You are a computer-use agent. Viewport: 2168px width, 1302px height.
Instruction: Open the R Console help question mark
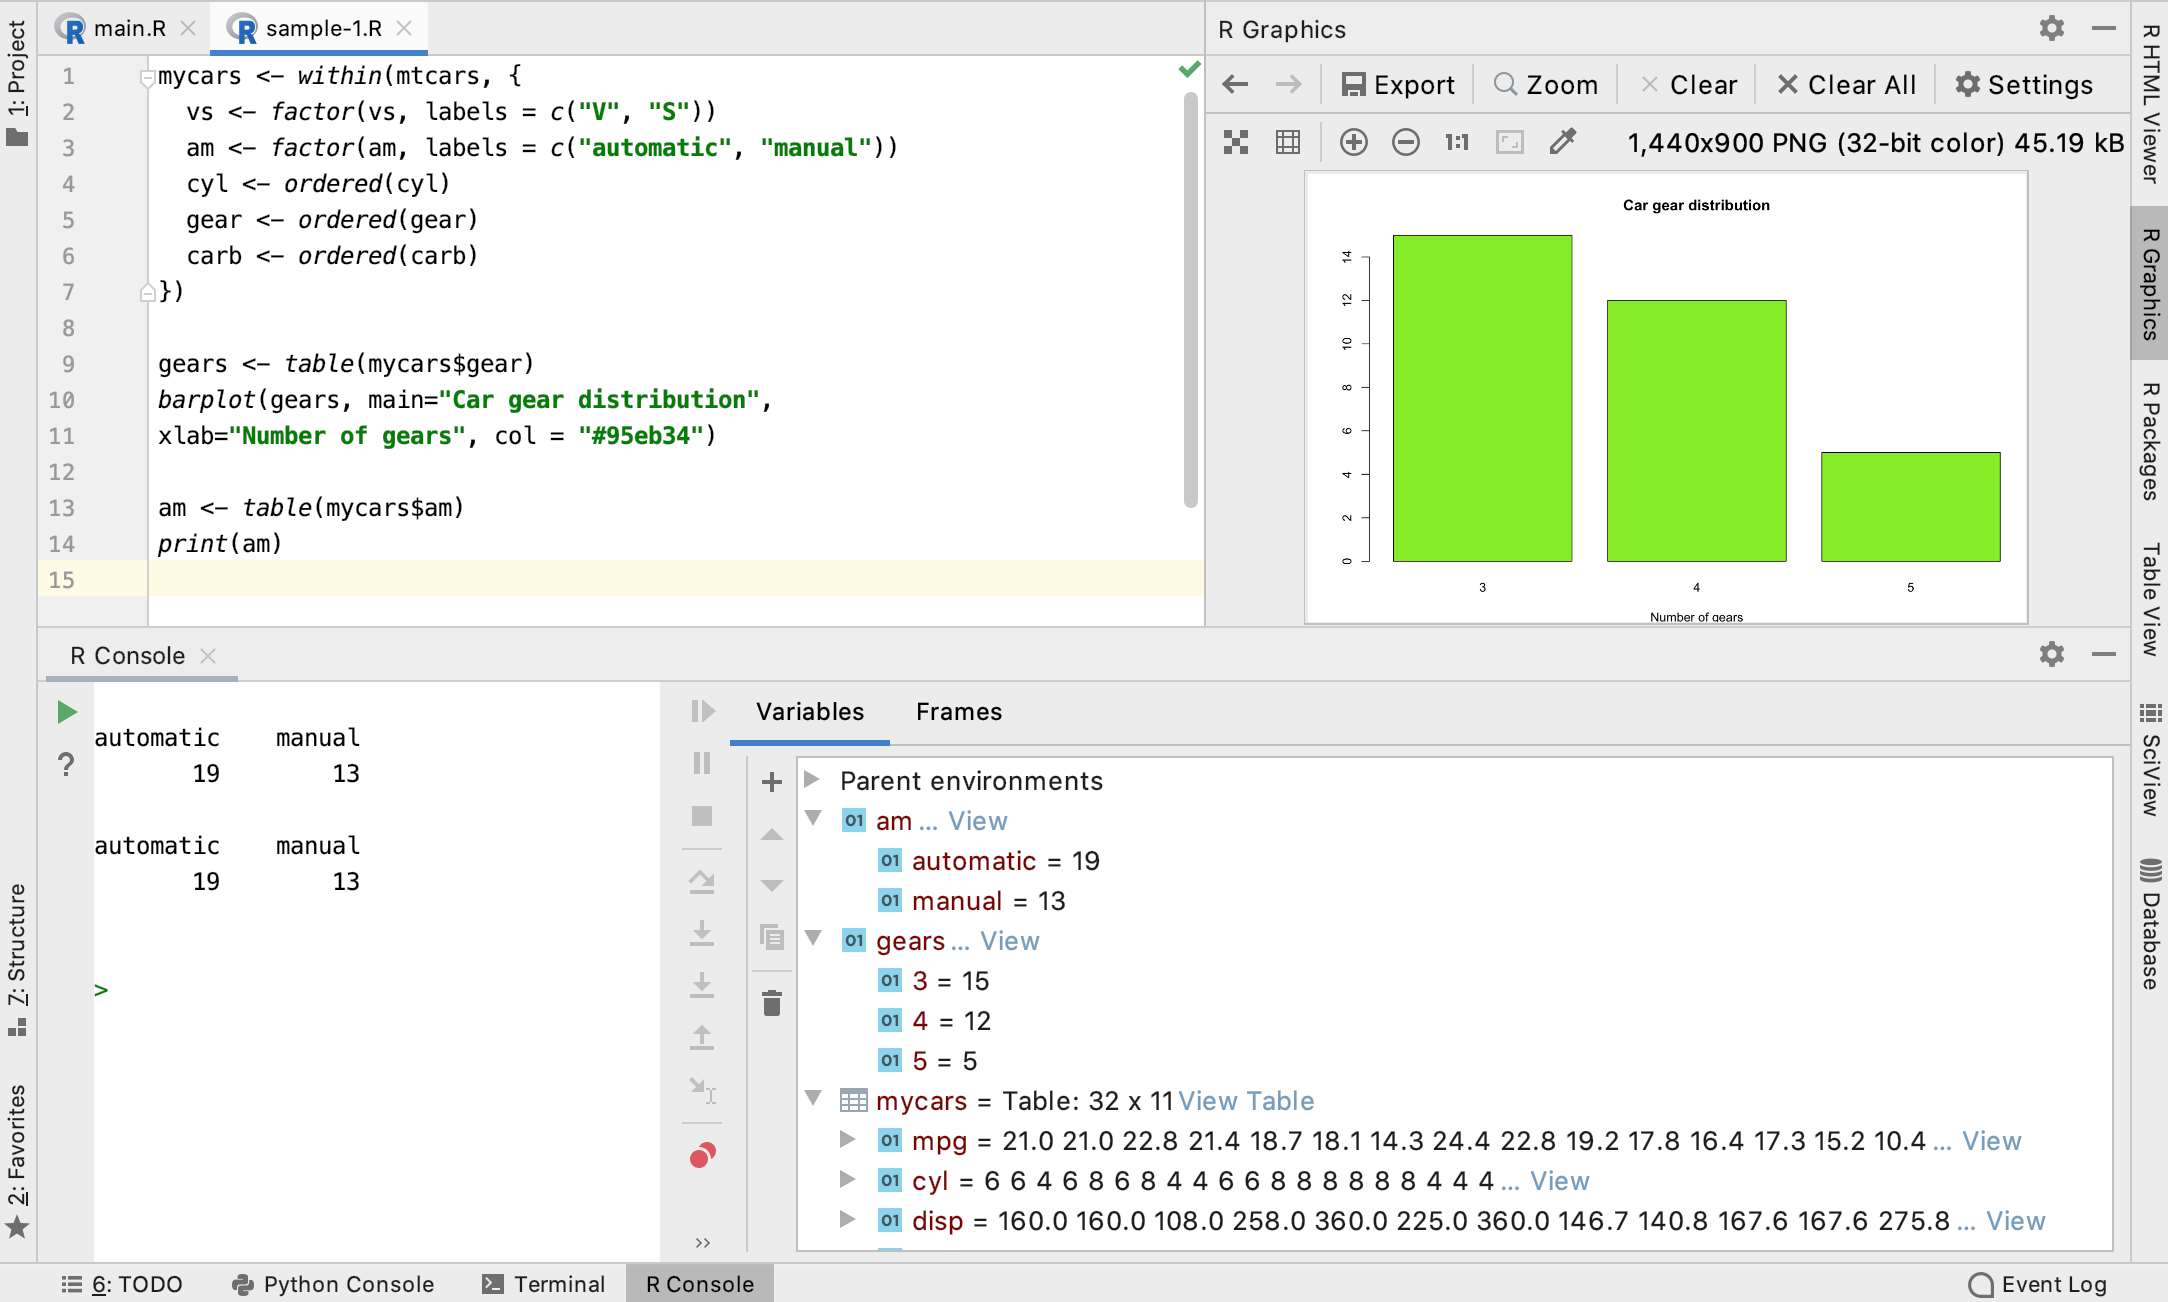[x=66, y=765]
